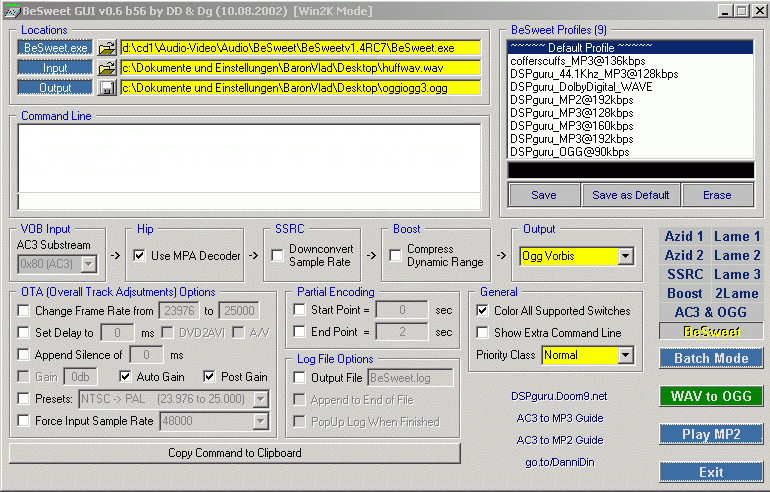Click the Exit button

tap(711, 472)
